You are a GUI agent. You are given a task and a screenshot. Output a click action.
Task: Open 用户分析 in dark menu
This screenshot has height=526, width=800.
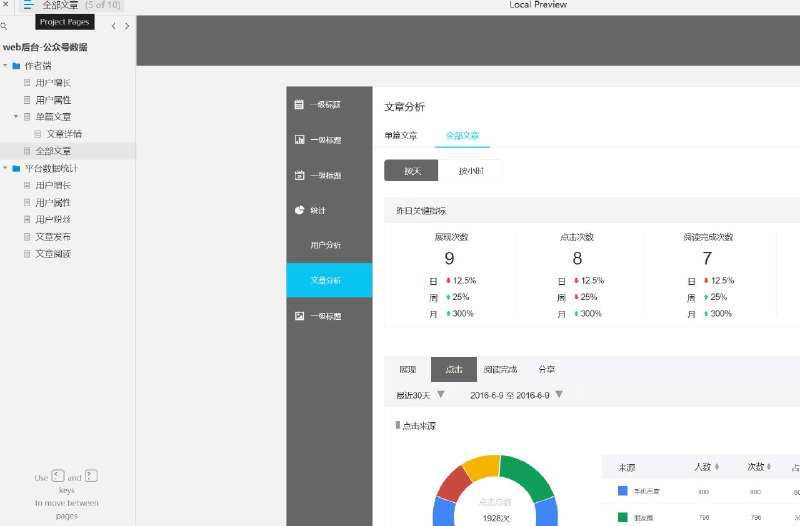(x=326, y=245)
